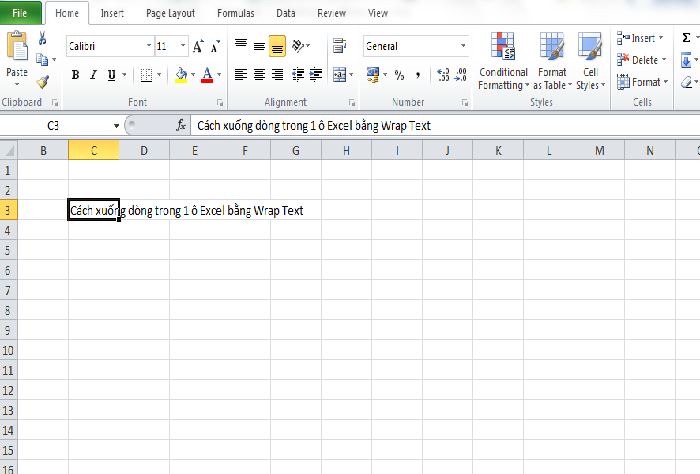
Task: Decrease decimal places
Action: point(460,75)
